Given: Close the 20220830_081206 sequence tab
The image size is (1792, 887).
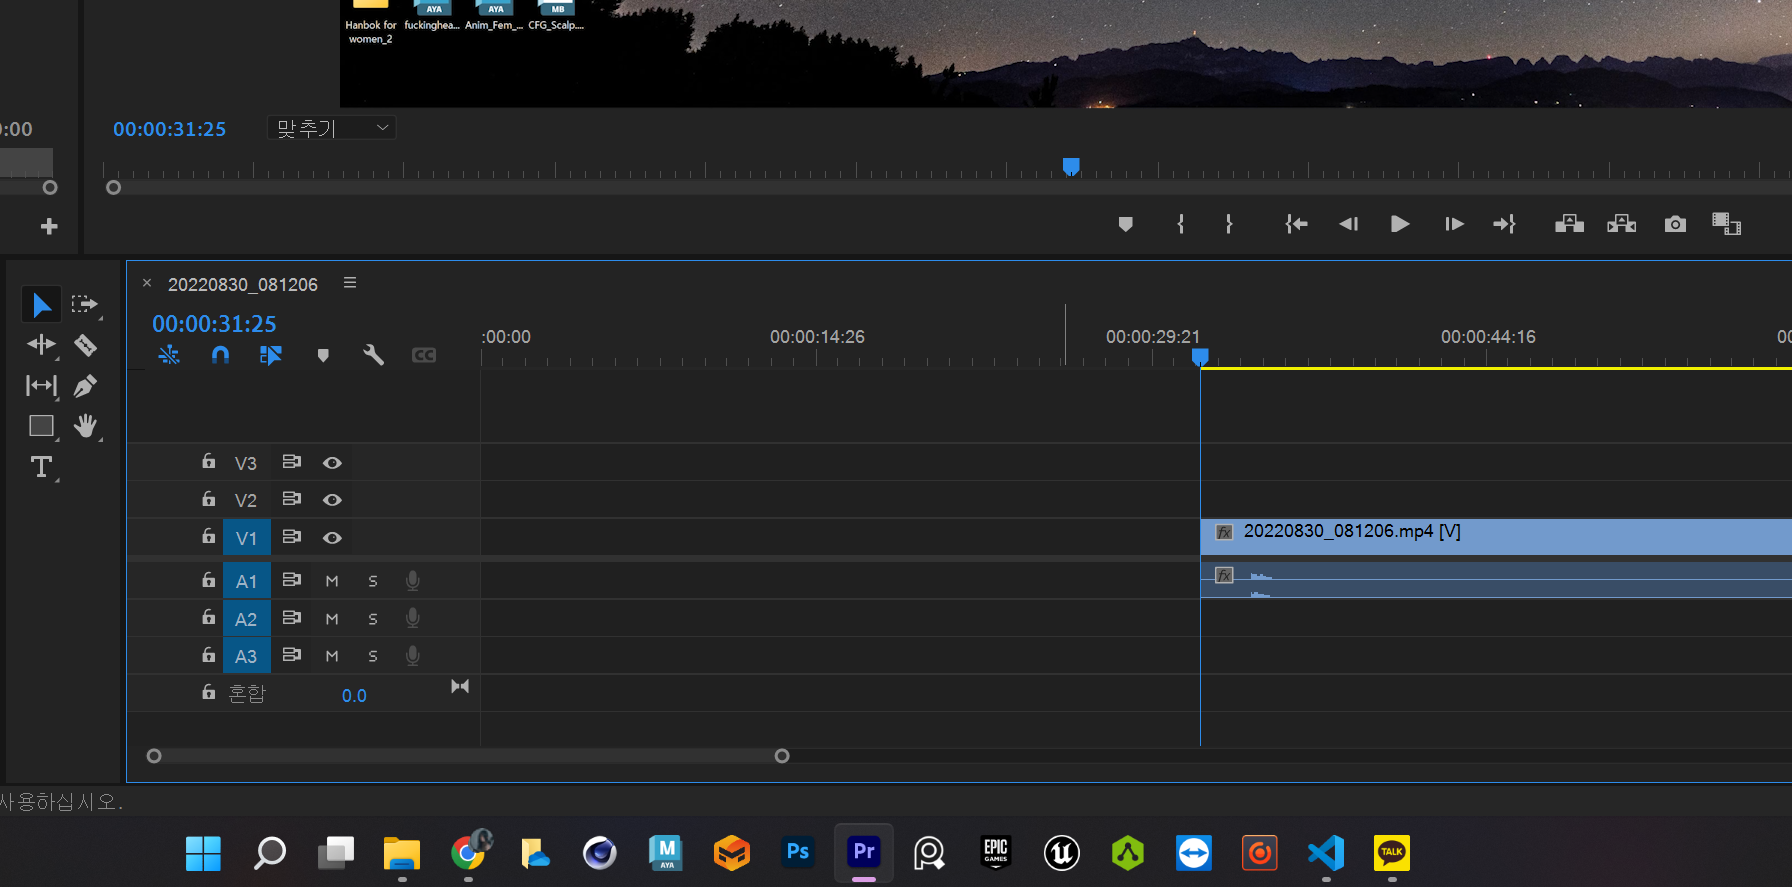Looking at the screenshot, I should pos(147,283).
